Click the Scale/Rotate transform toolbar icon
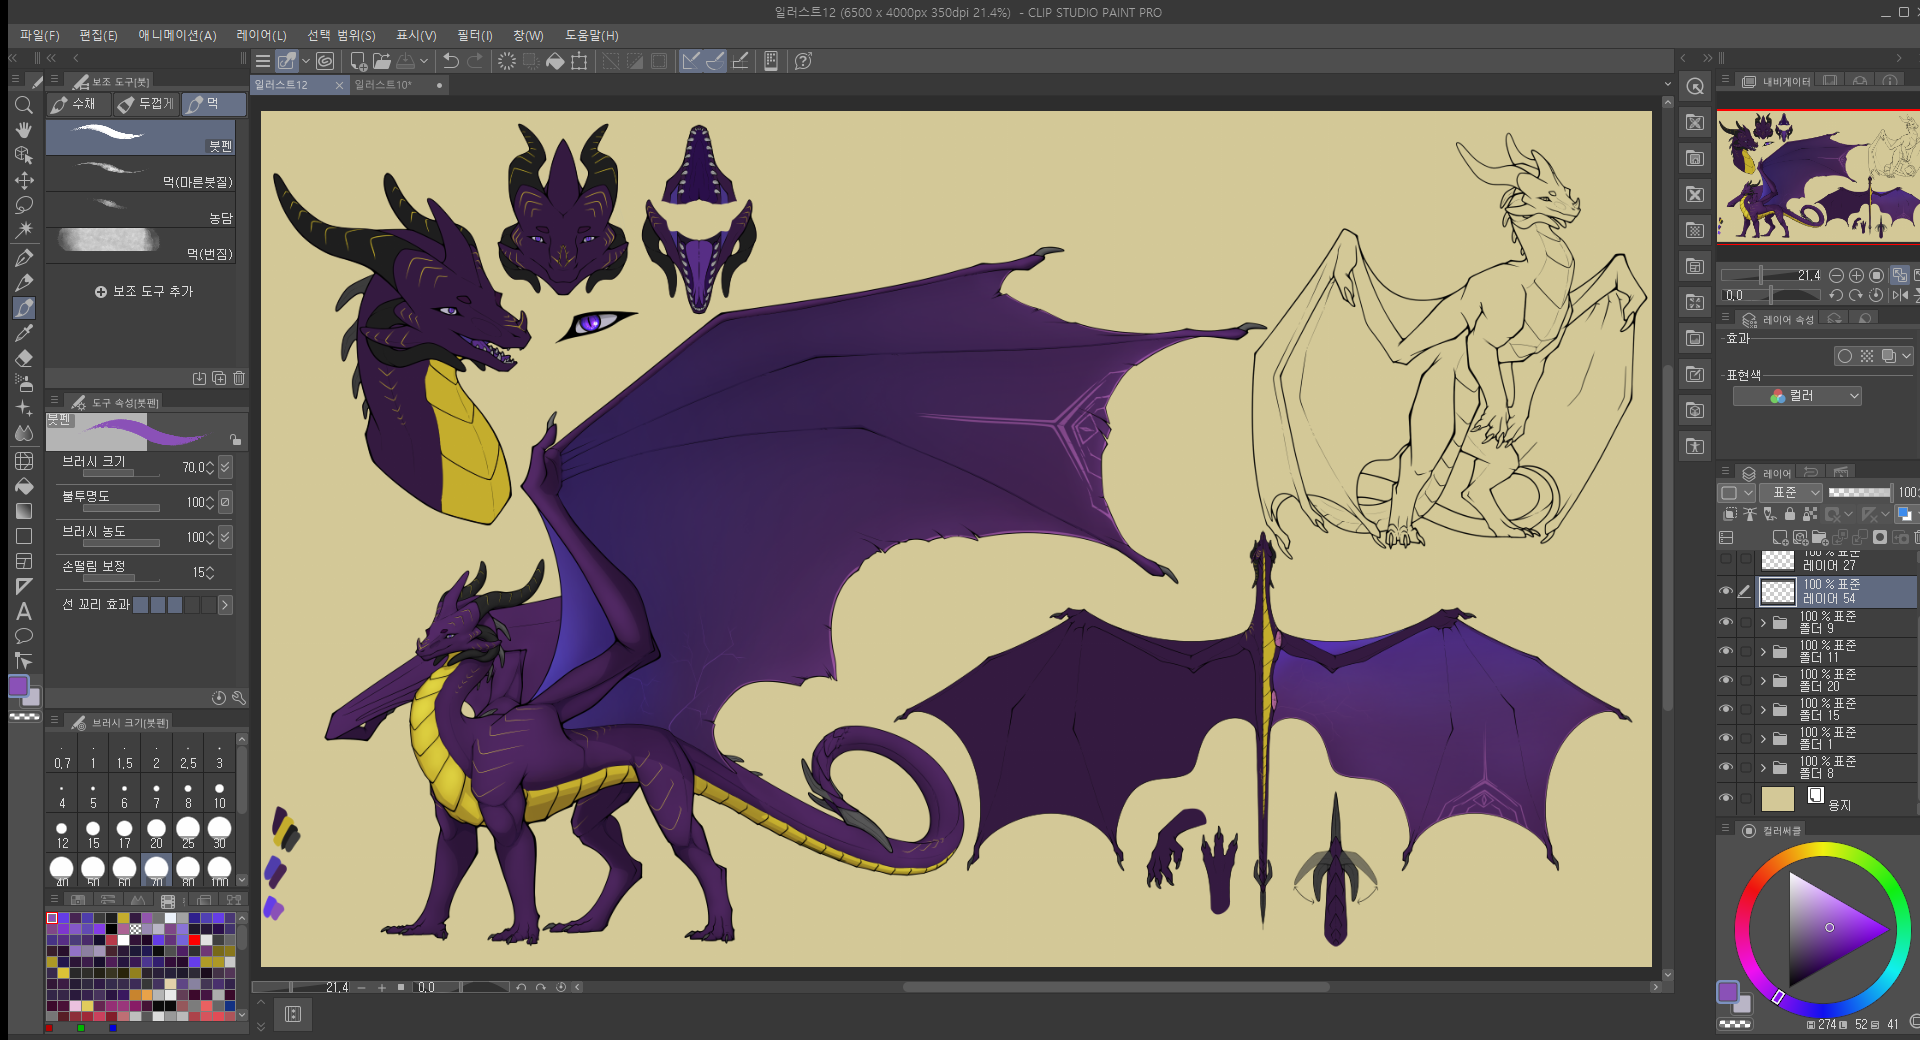Viewport: 1920px width, 1040px height. [x=579, y=61]
